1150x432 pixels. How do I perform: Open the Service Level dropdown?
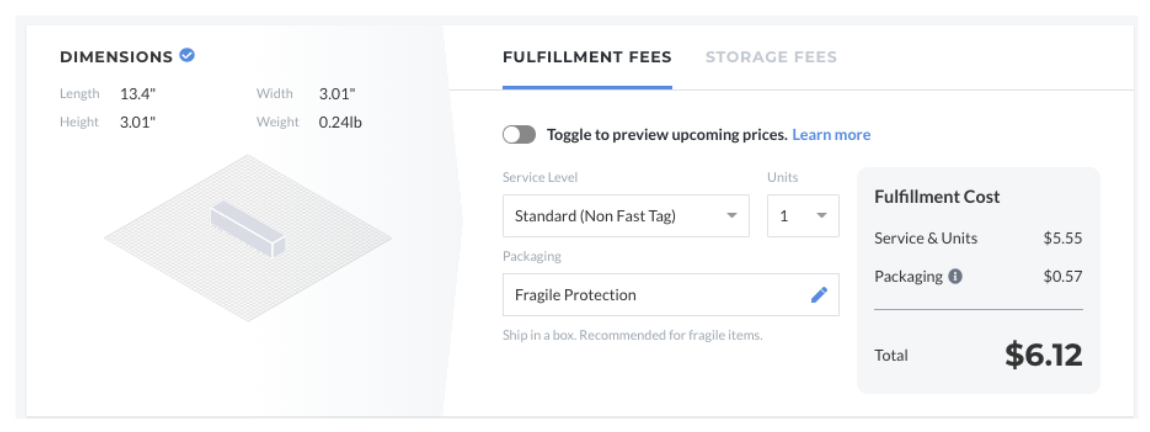(x=626, y=216)
